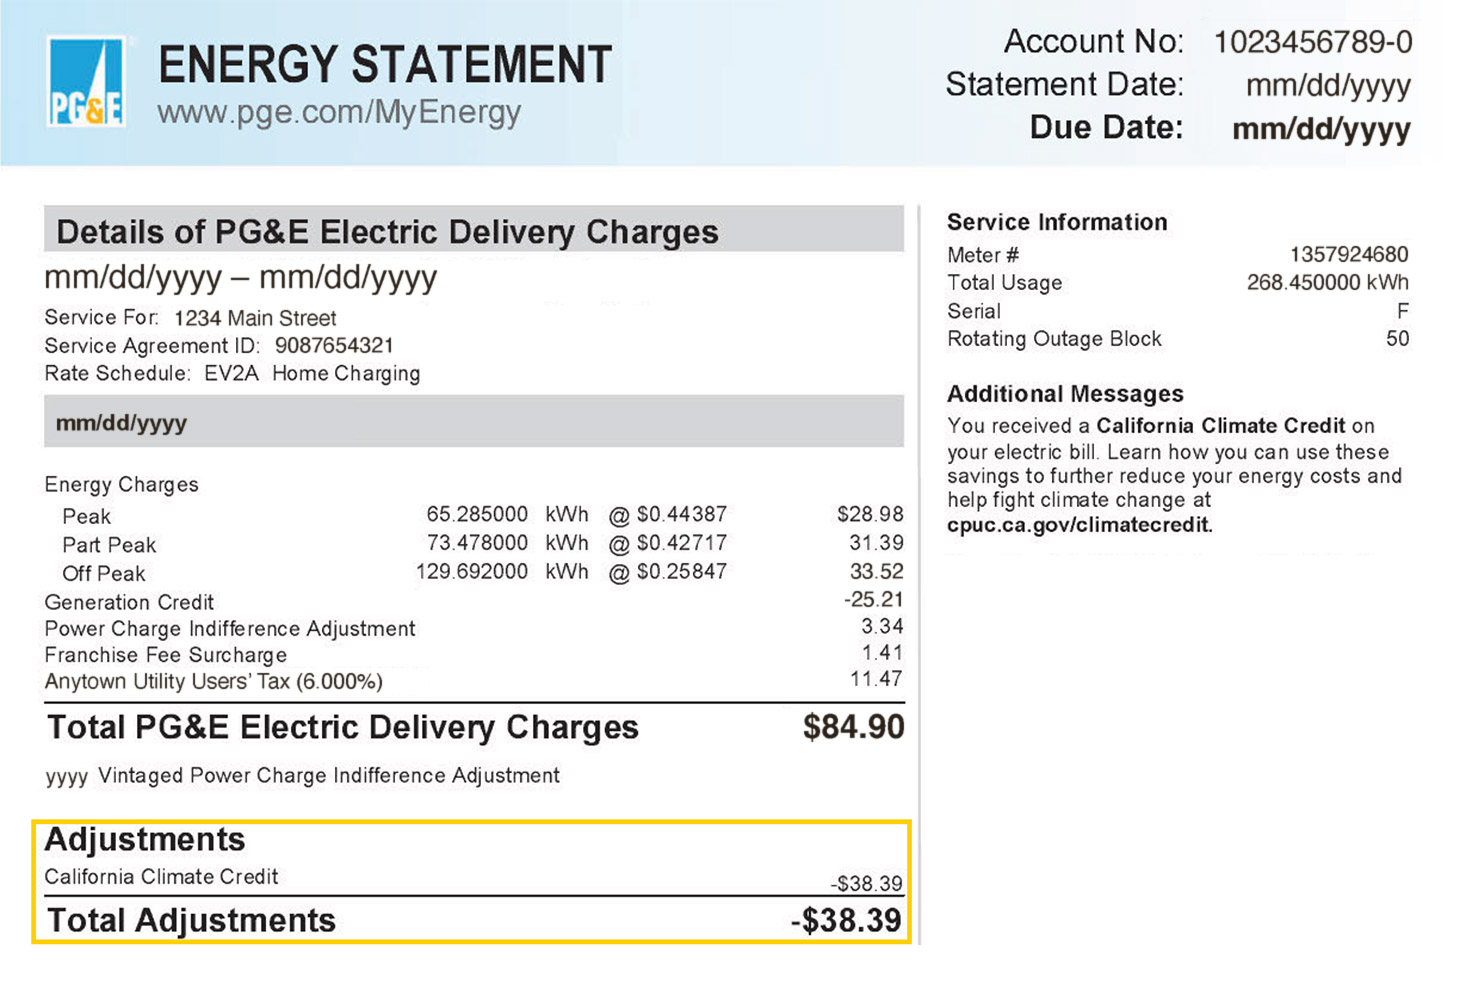Click the Peak energy charge amount $28.98
Screen dimensions: 1460x992
coord(870,515)
